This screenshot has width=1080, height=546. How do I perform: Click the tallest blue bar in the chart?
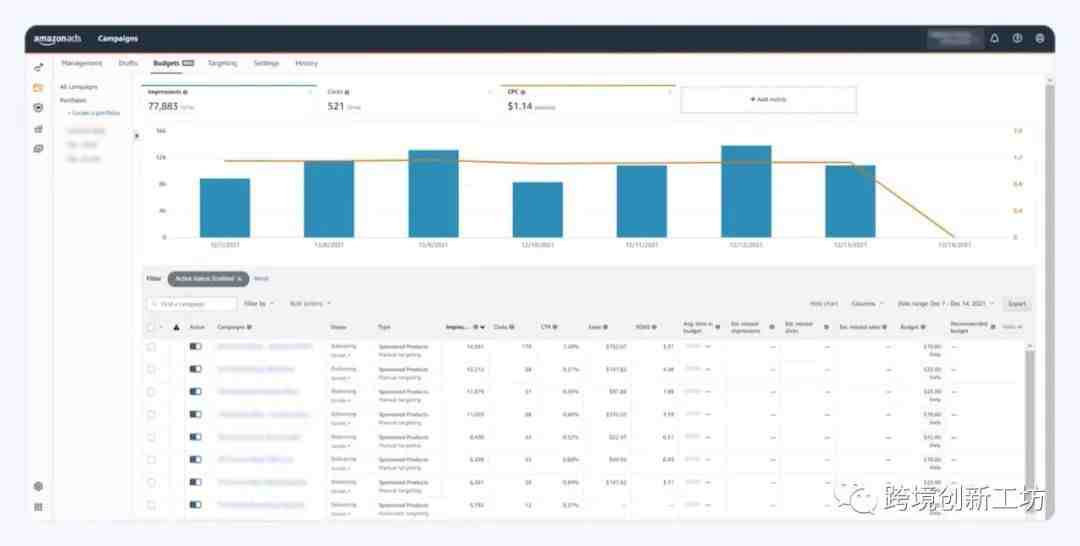[x=746, y=191]
